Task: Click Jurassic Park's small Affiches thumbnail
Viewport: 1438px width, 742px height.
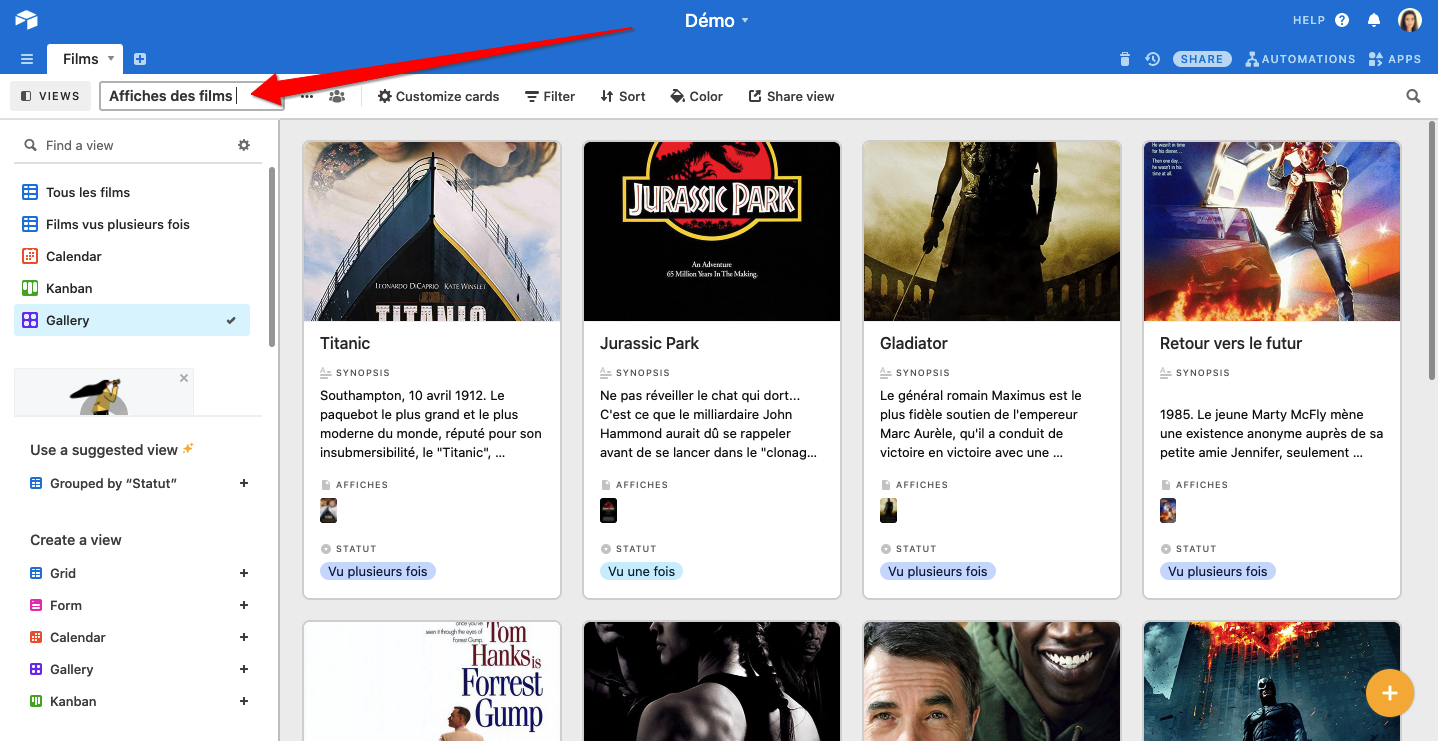Action: [x=608, y=510]
